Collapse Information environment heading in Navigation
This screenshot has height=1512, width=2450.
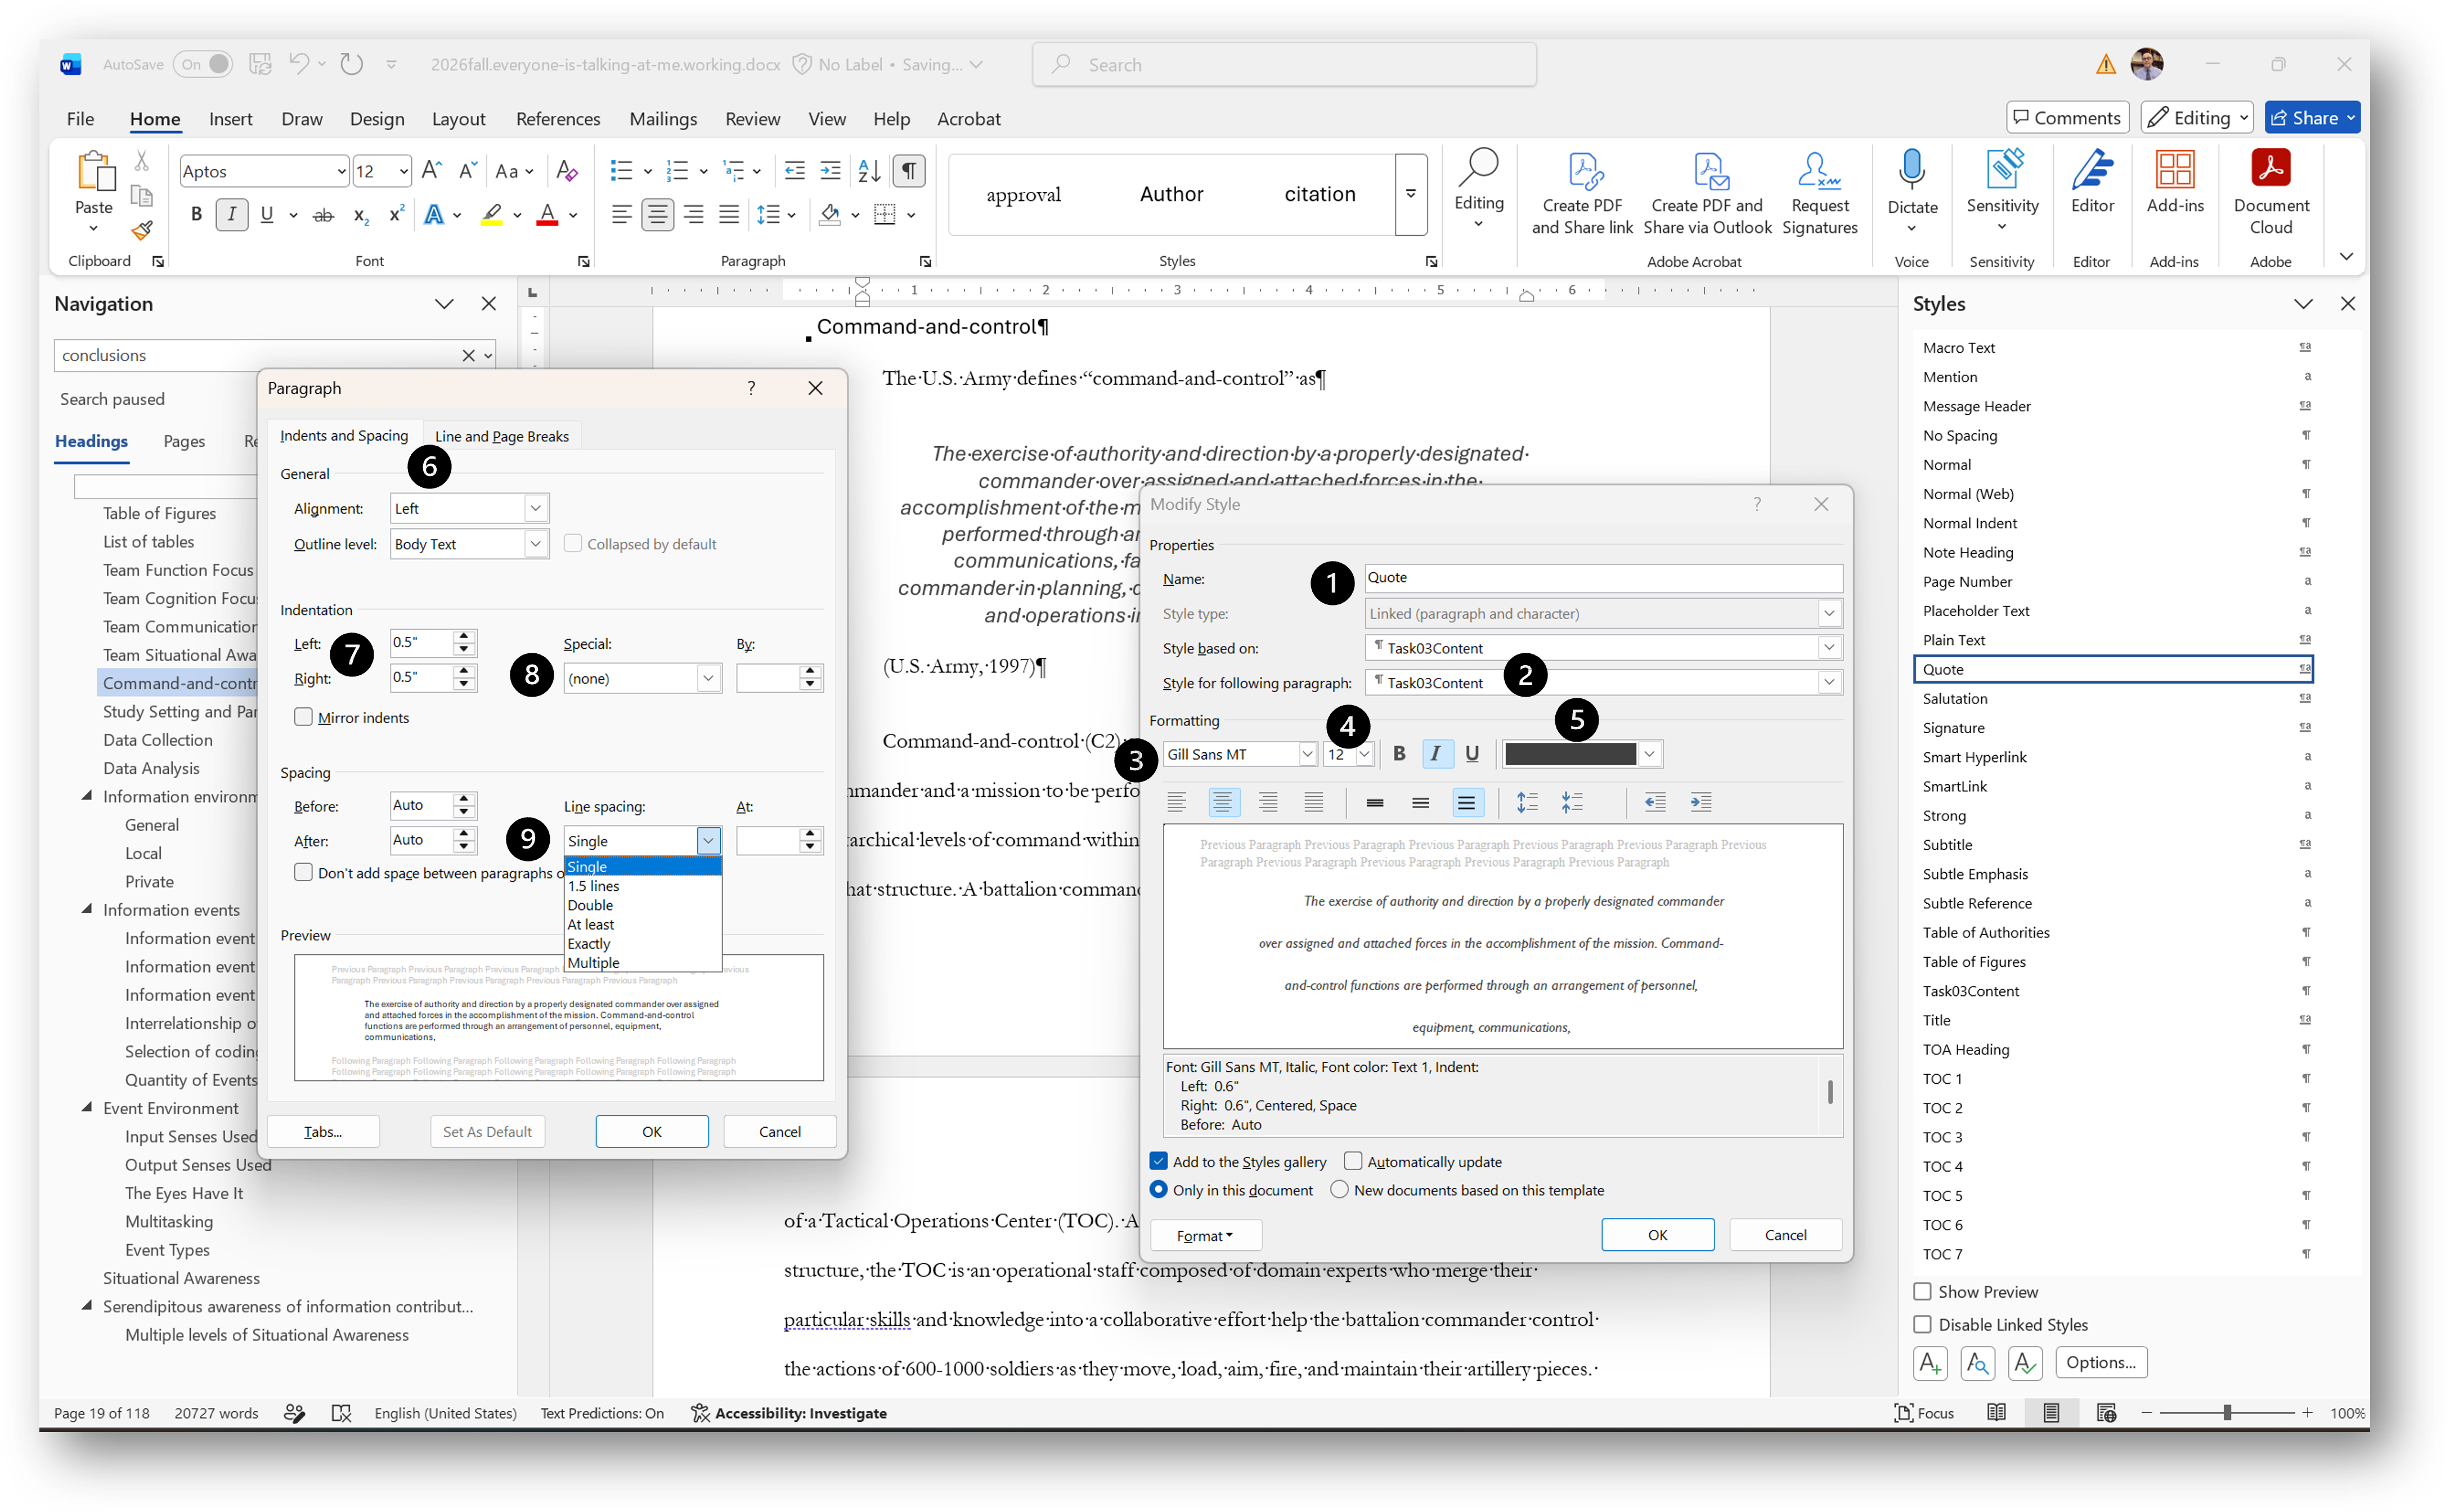tap(87, 796)
